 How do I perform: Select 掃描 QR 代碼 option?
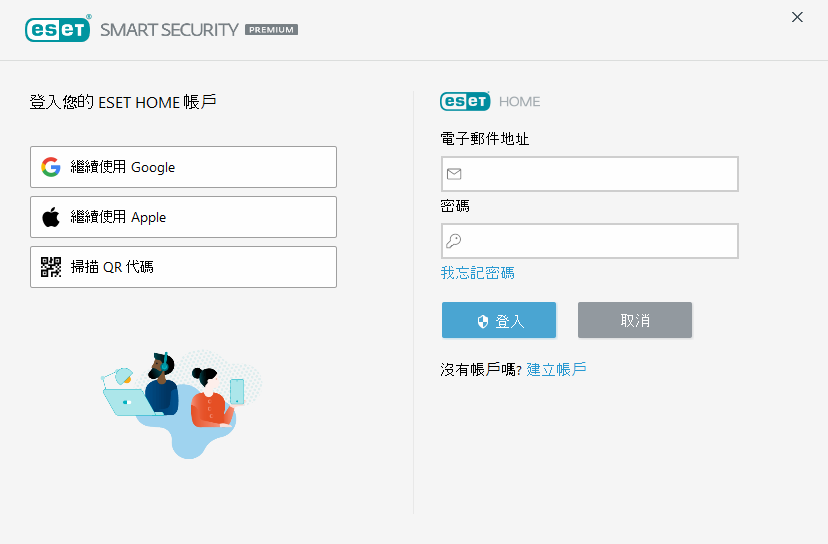(183, 267)
